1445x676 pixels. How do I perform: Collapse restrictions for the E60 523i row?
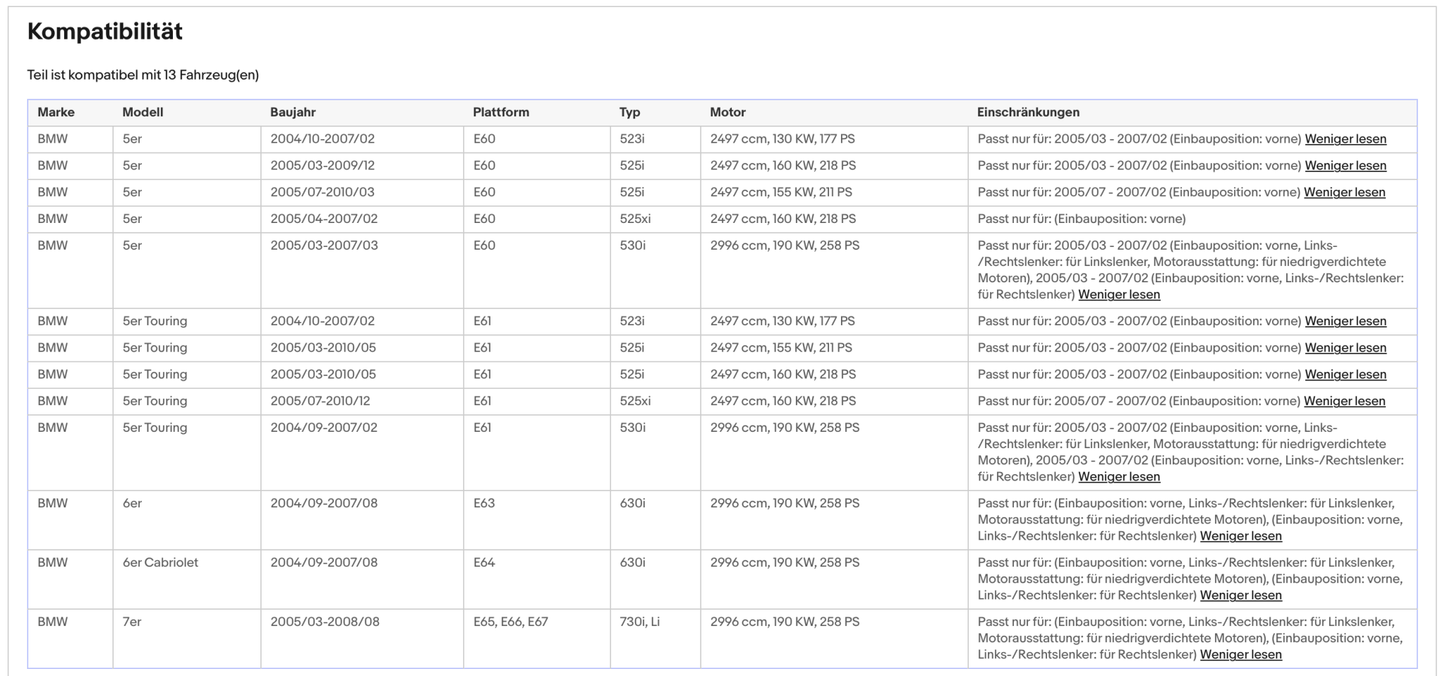1345,139
